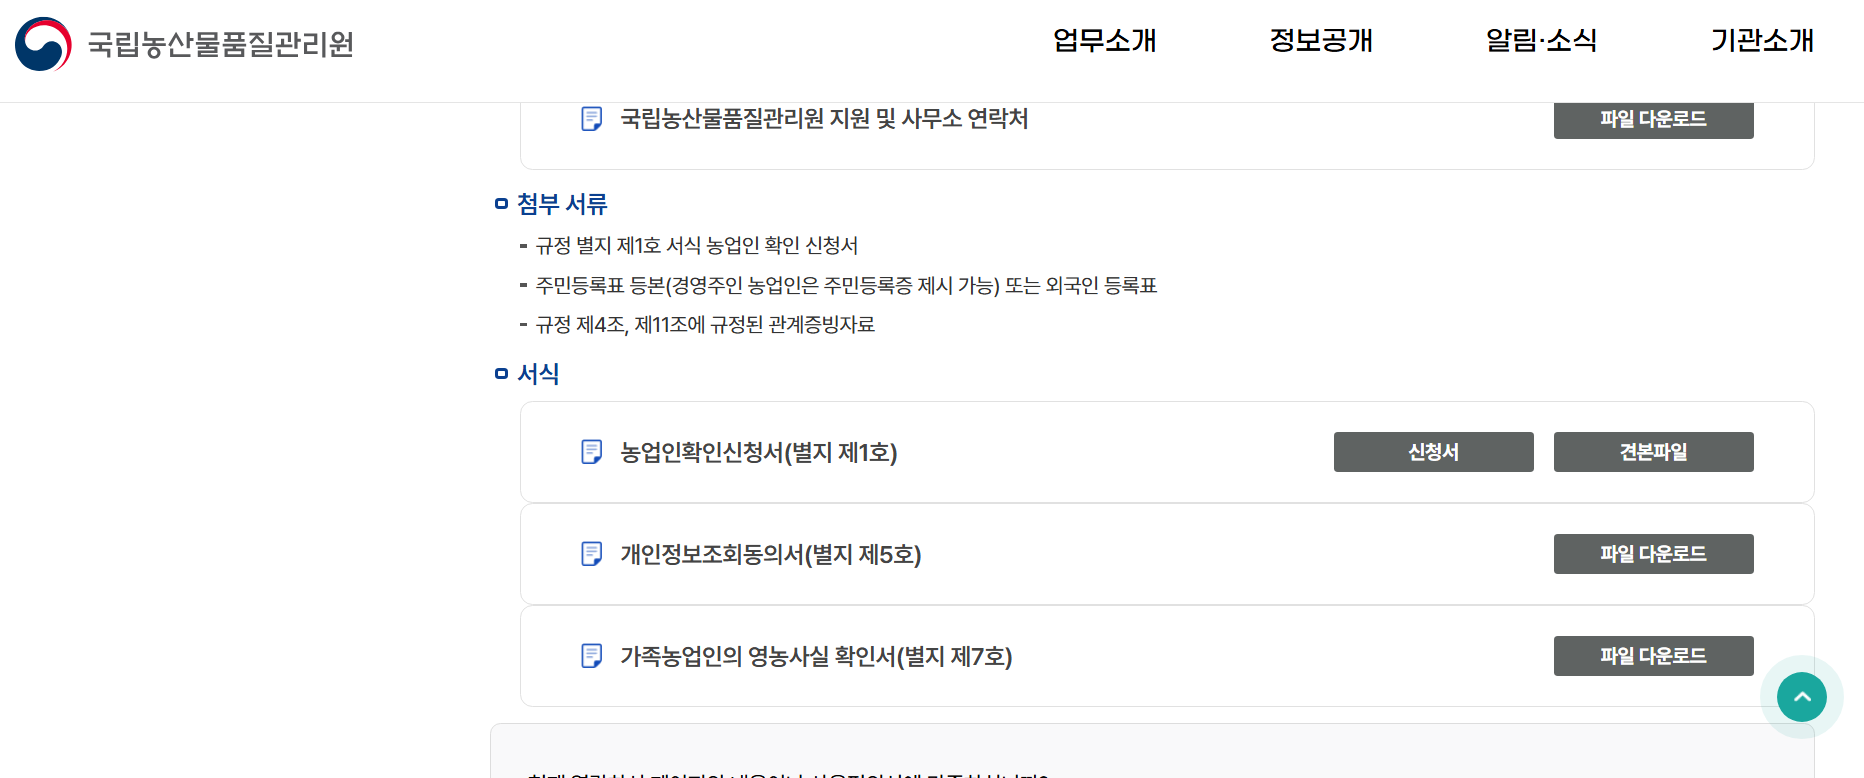Click the document icon beside 가족농업인의 영농사실 확인서
Viewport: 1864px width, 778px height.
pos(590,656)
